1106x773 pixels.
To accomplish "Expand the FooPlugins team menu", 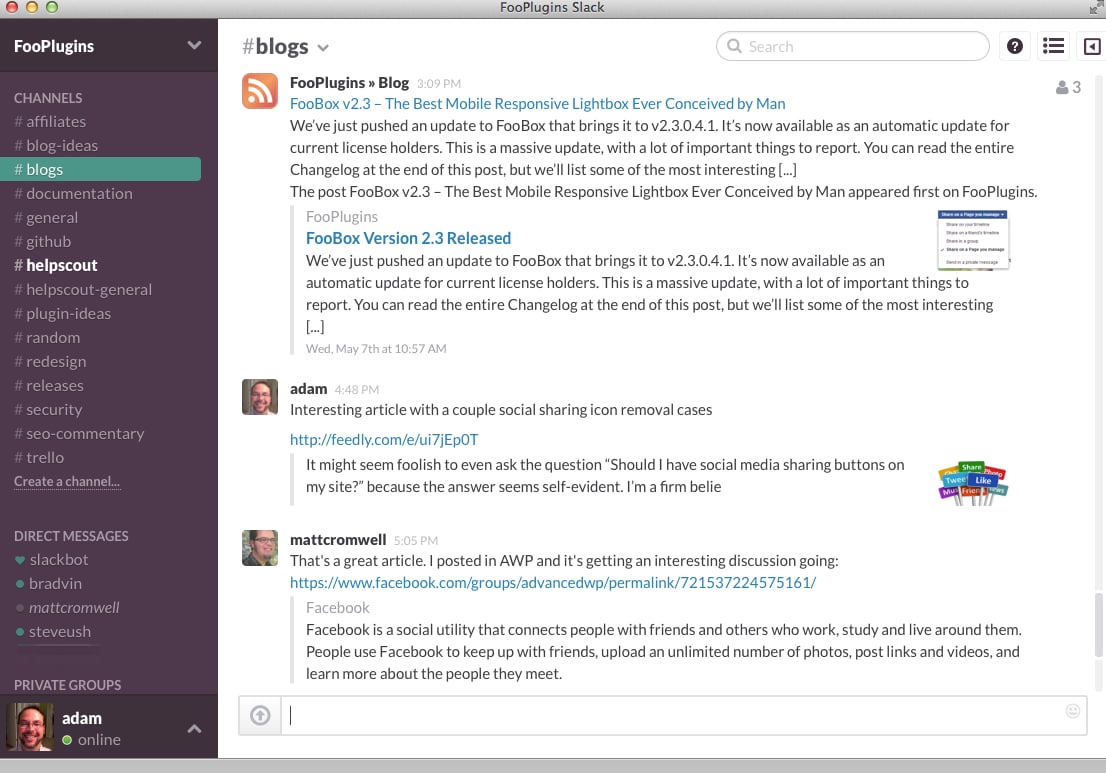I will point(194,46).
